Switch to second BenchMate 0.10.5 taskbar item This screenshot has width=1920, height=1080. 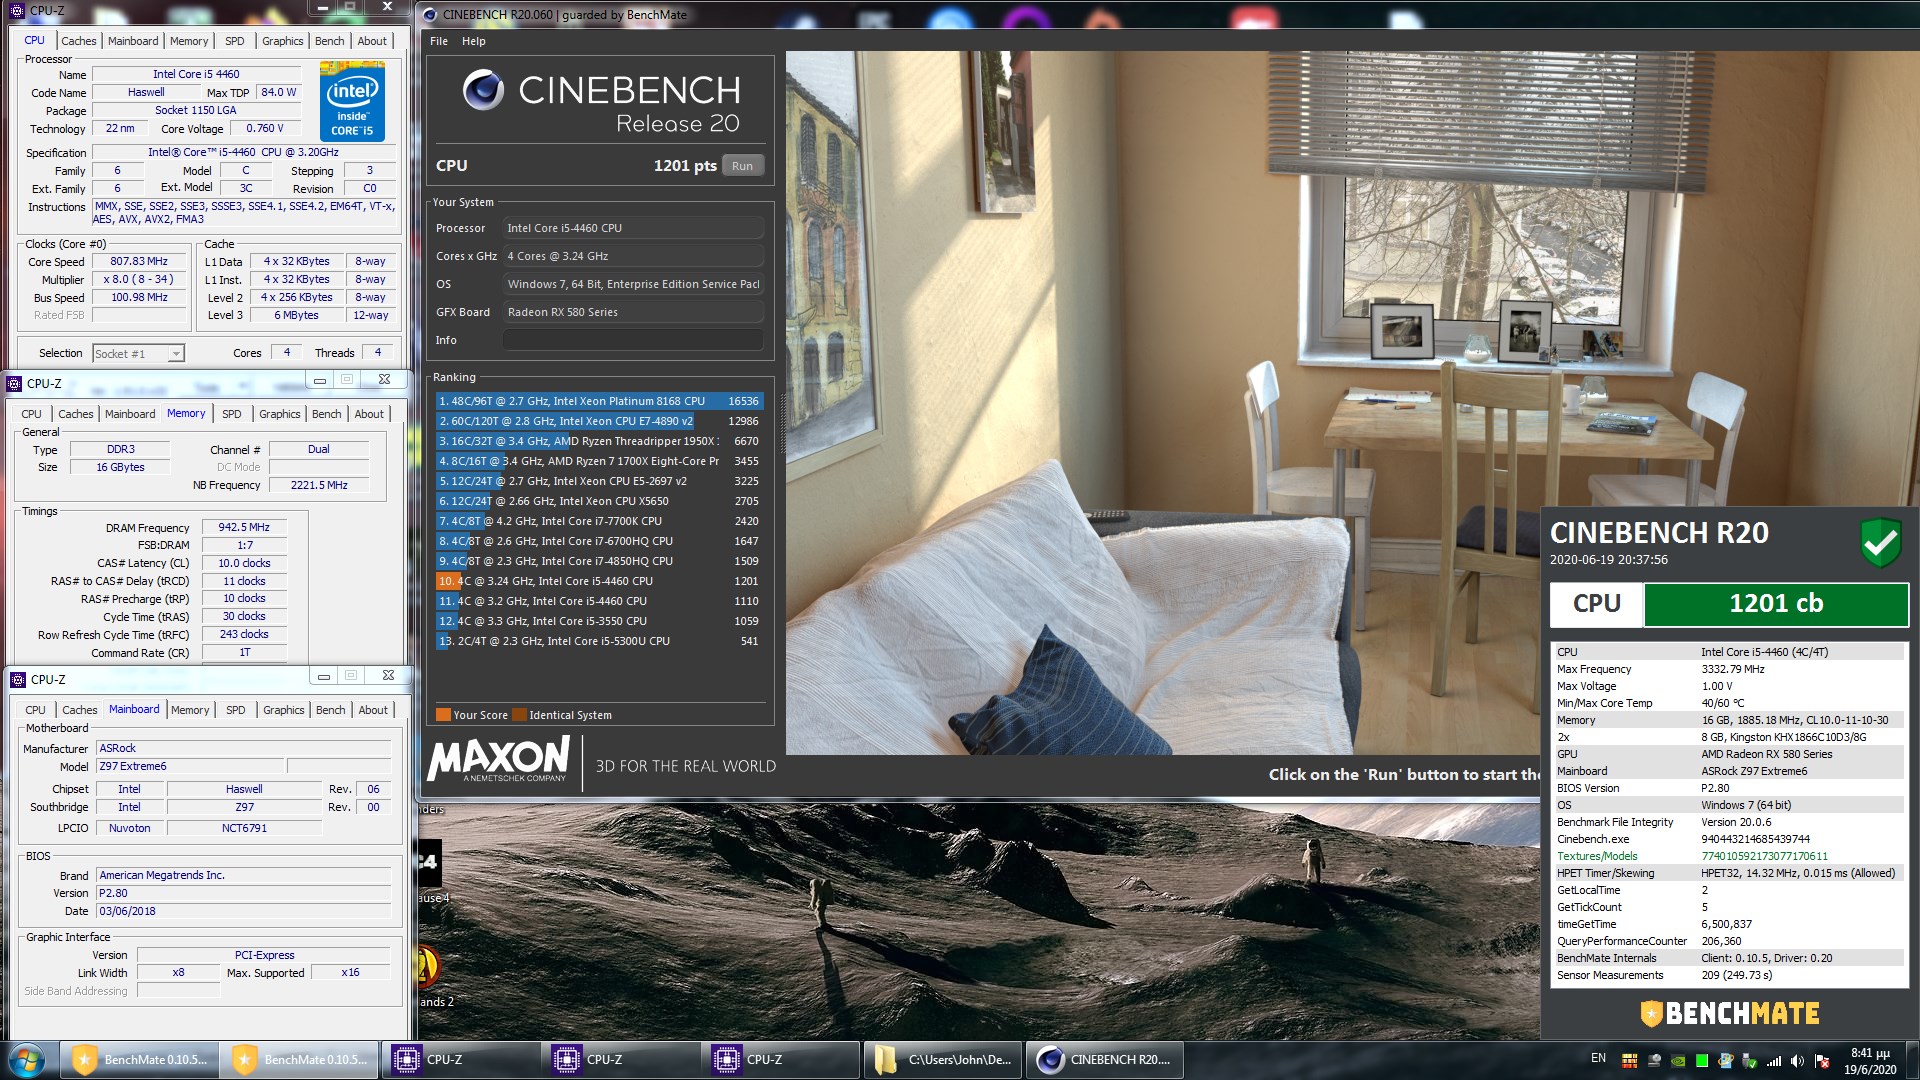pos(299,1060)
